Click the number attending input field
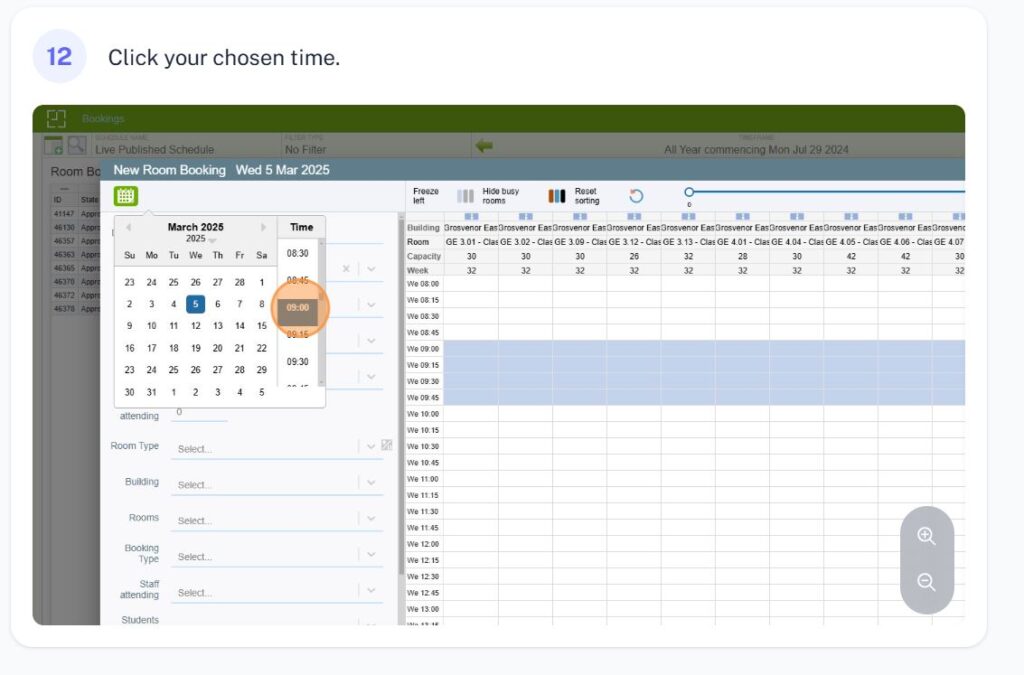The height and width of the screenshot is (675, 1024). tap(199, 413)
